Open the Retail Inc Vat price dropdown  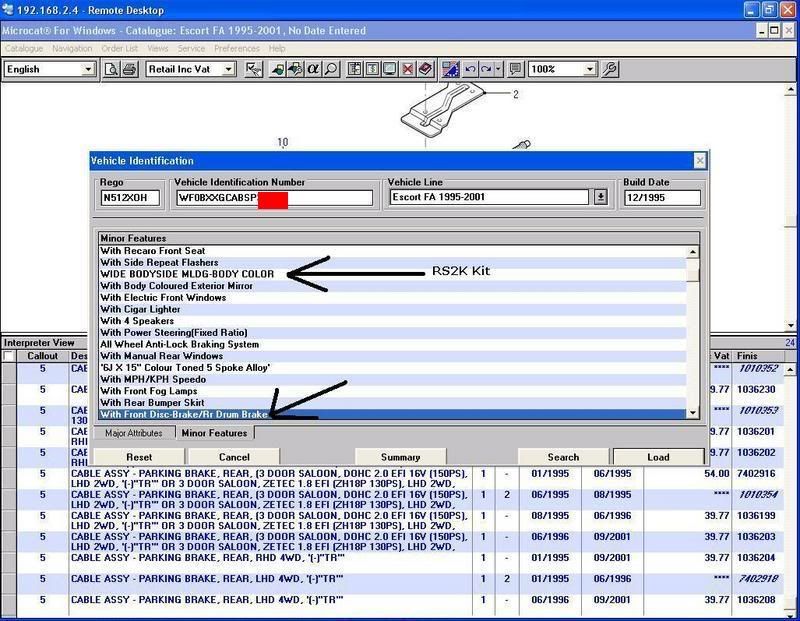point(229,69)
